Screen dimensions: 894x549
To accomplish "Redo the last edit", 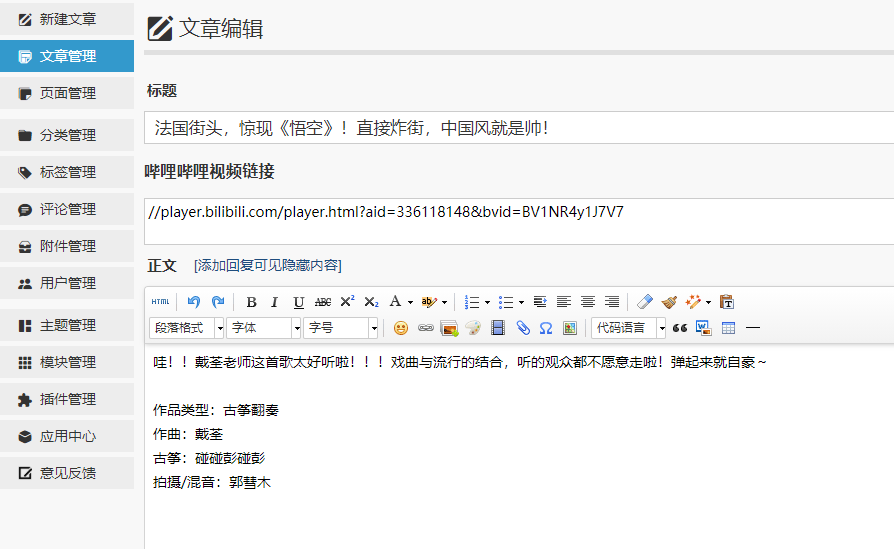I will (218, 302).
